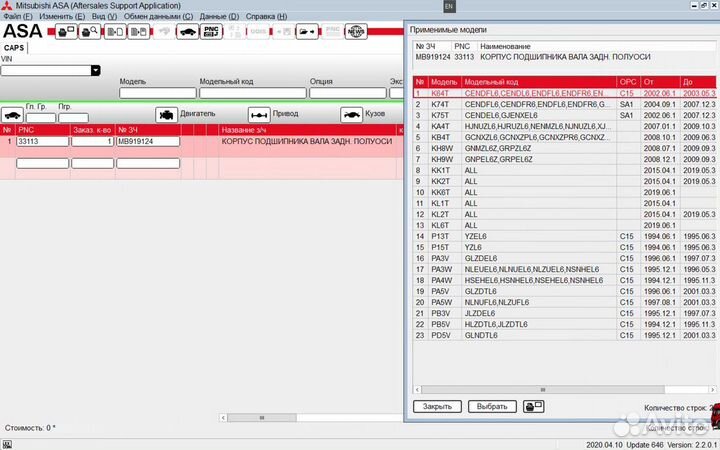Click the horizontal scrollbar thumb in models dialog
The width and height of the screenshot is (720, 450).
[543, 389]
